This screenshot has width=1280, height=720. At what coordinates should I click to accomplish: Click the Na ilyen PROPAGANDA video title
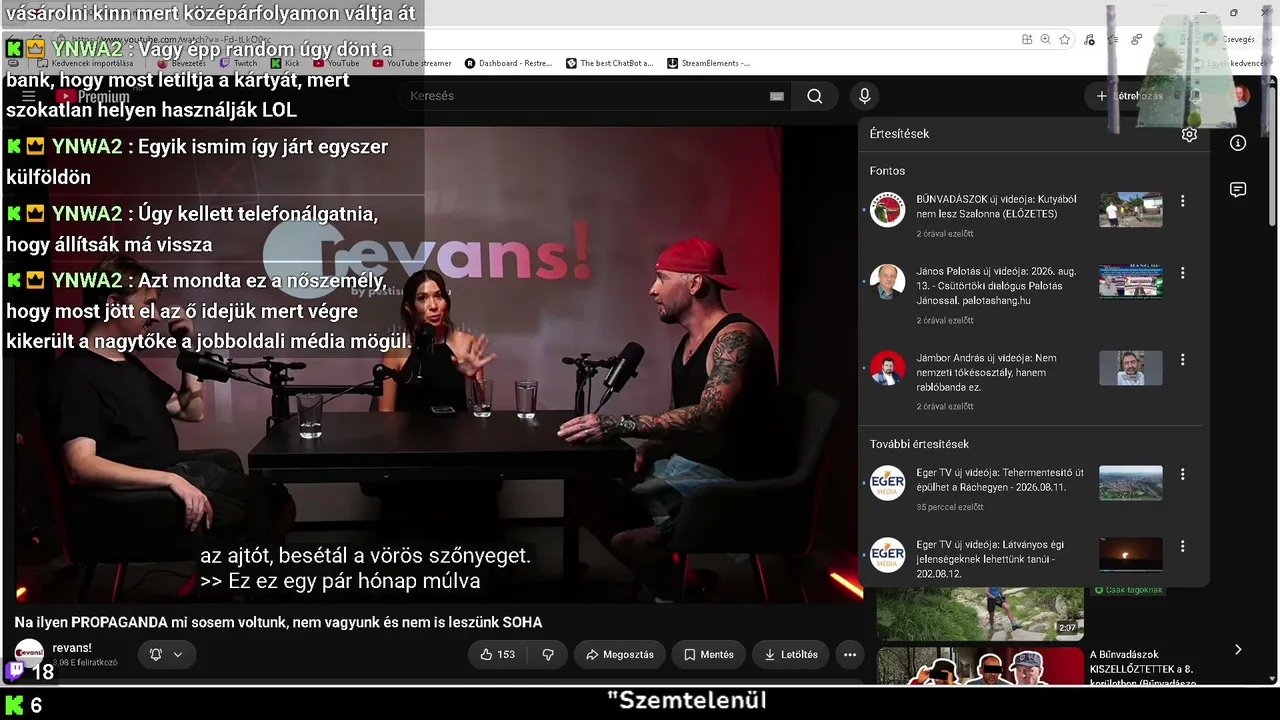click(x=278, y=622)
